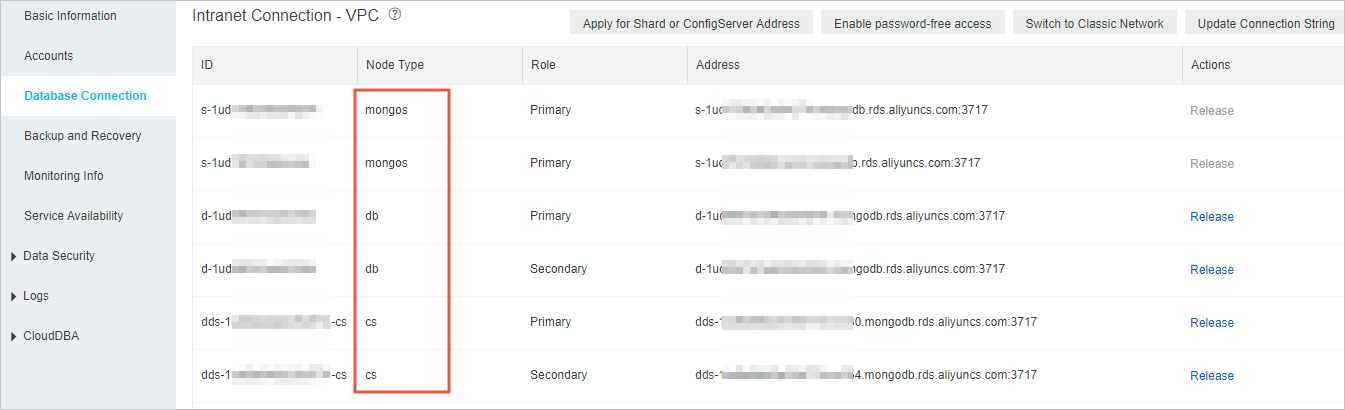Open the Basic Information page
Screen dimensions: 1345x410
[70, 16]
